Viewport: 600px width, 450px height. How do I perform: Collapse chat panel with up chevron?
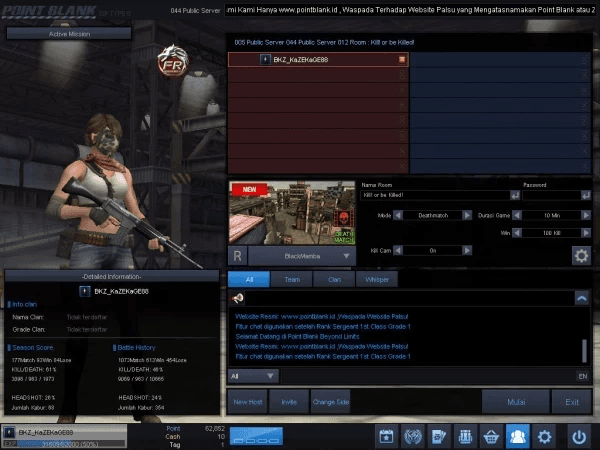582,298
